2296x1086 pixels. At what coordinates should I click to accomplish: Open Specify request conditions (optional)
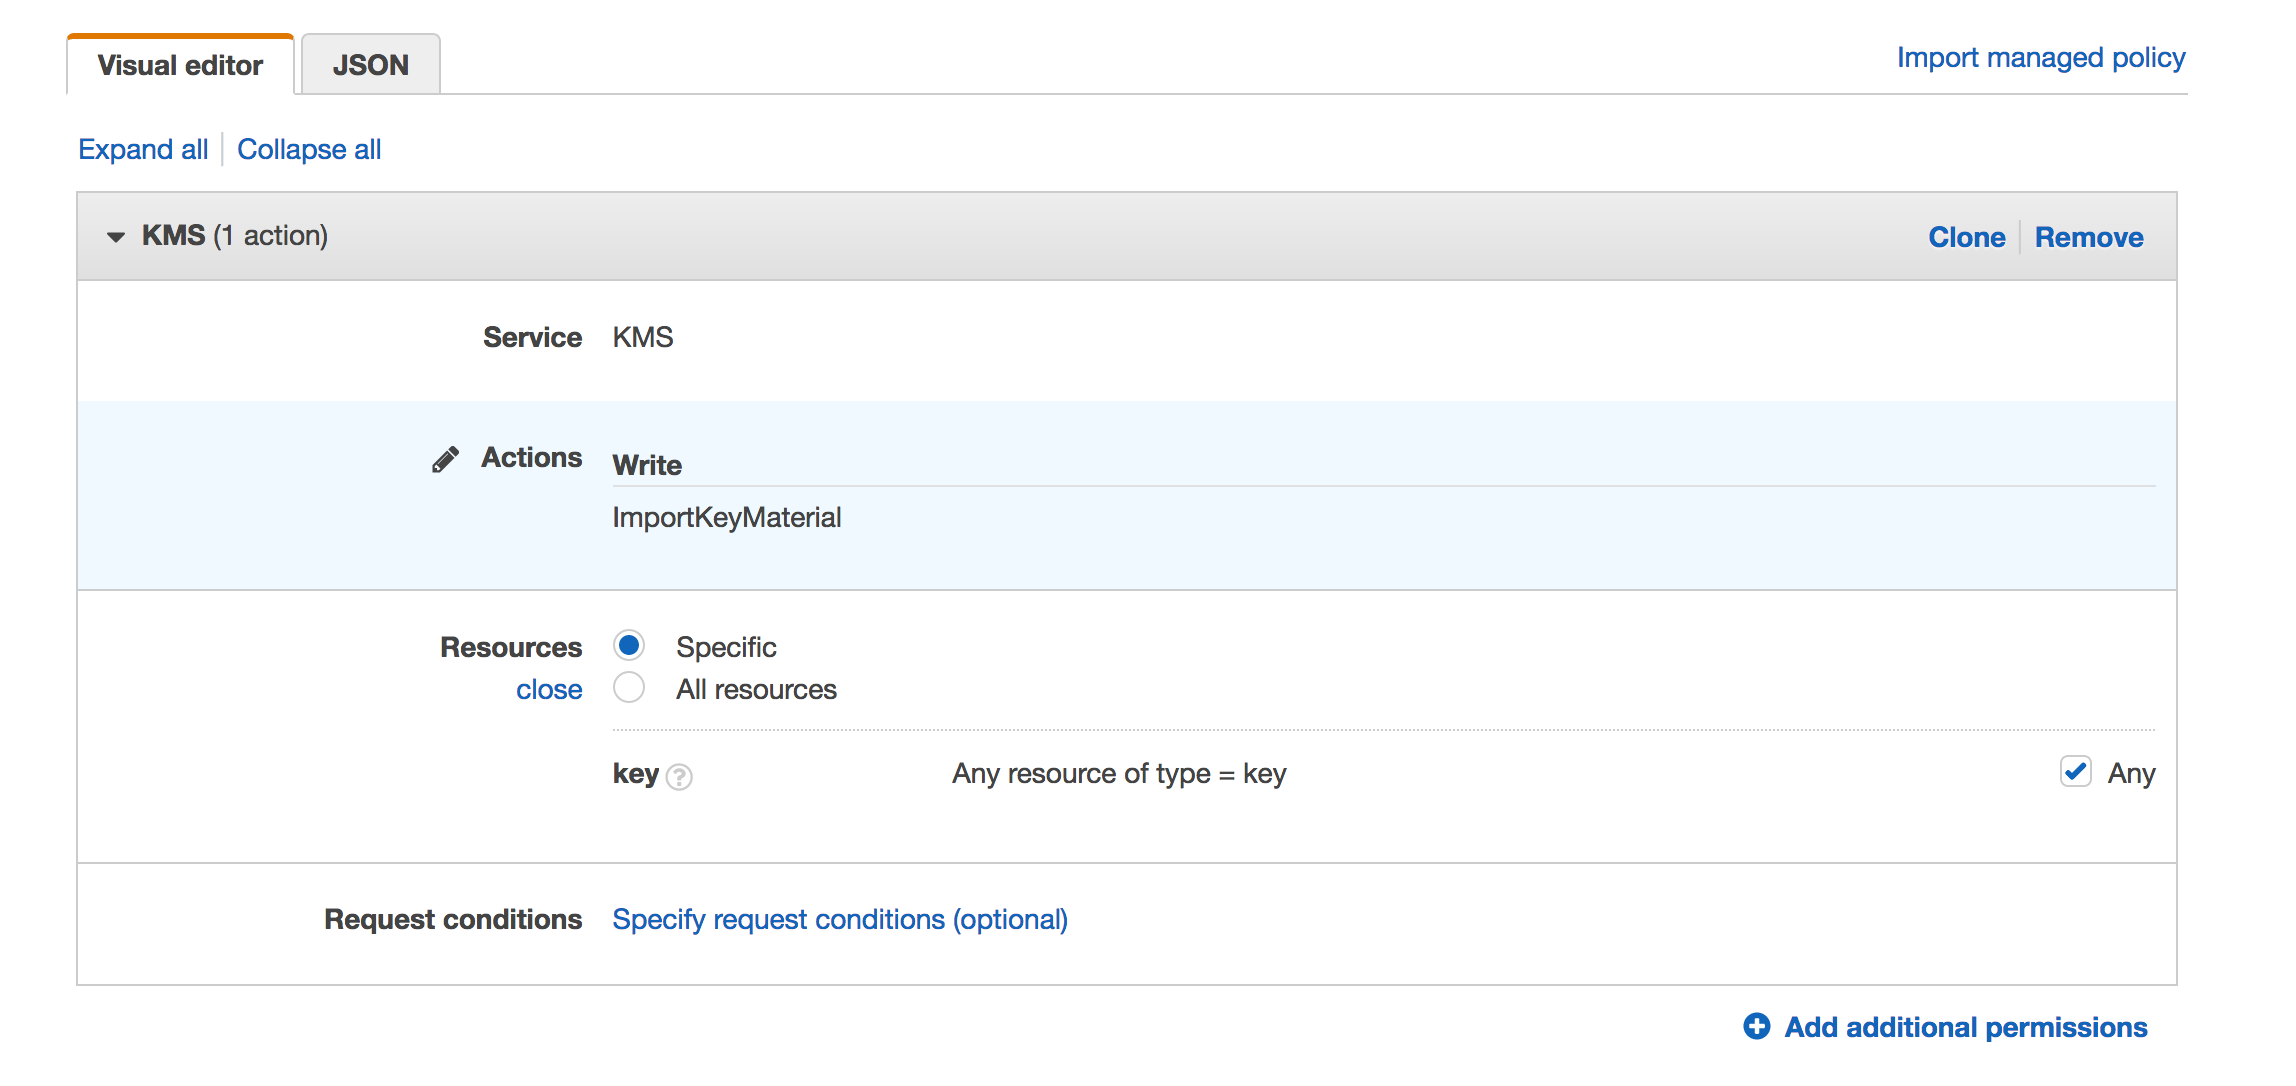click(840, 919)
